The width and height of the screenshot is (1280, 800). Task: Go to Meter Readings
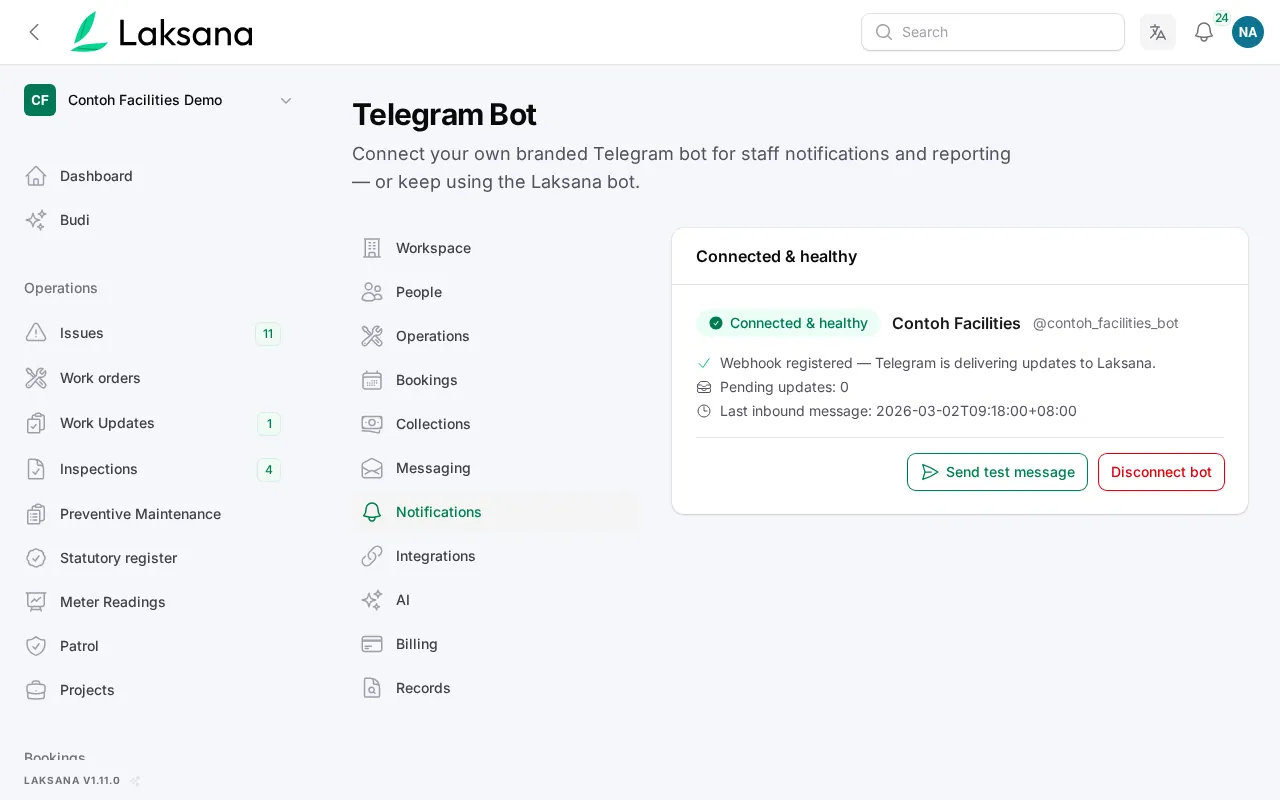[160, 602]
